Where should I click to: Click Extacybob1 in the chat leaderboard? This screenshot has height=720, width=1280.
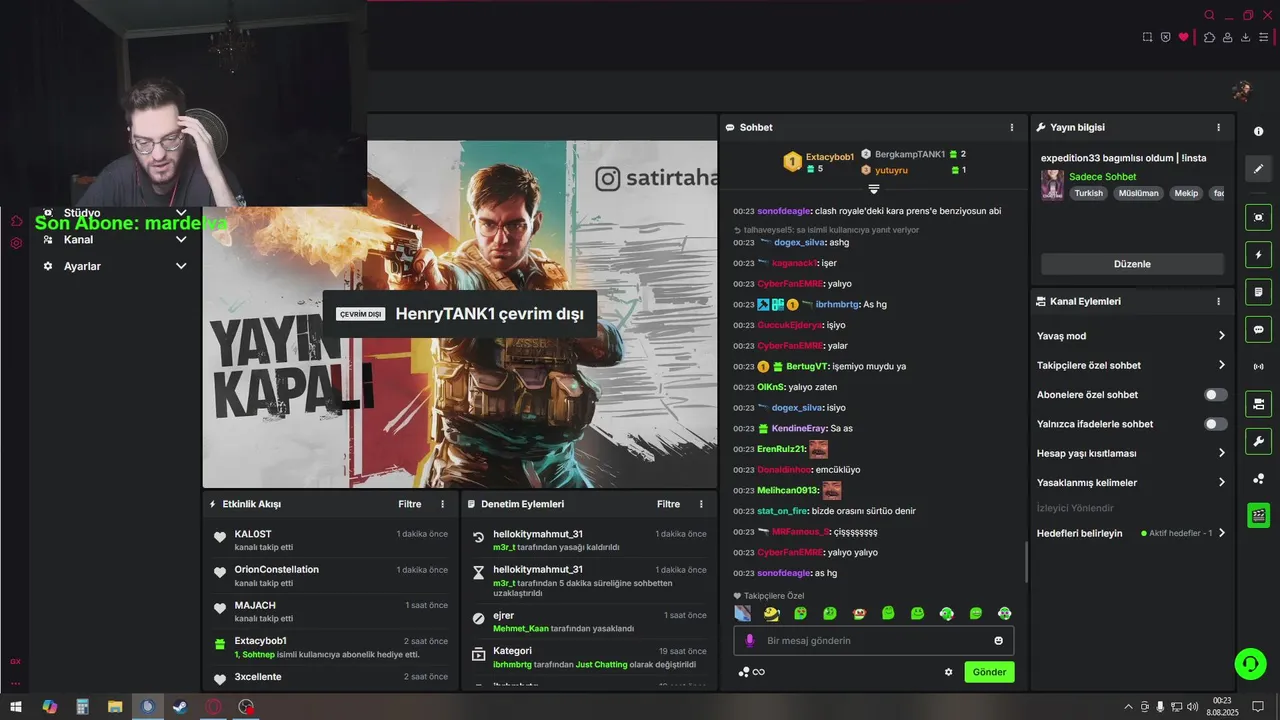coord(830,157)
